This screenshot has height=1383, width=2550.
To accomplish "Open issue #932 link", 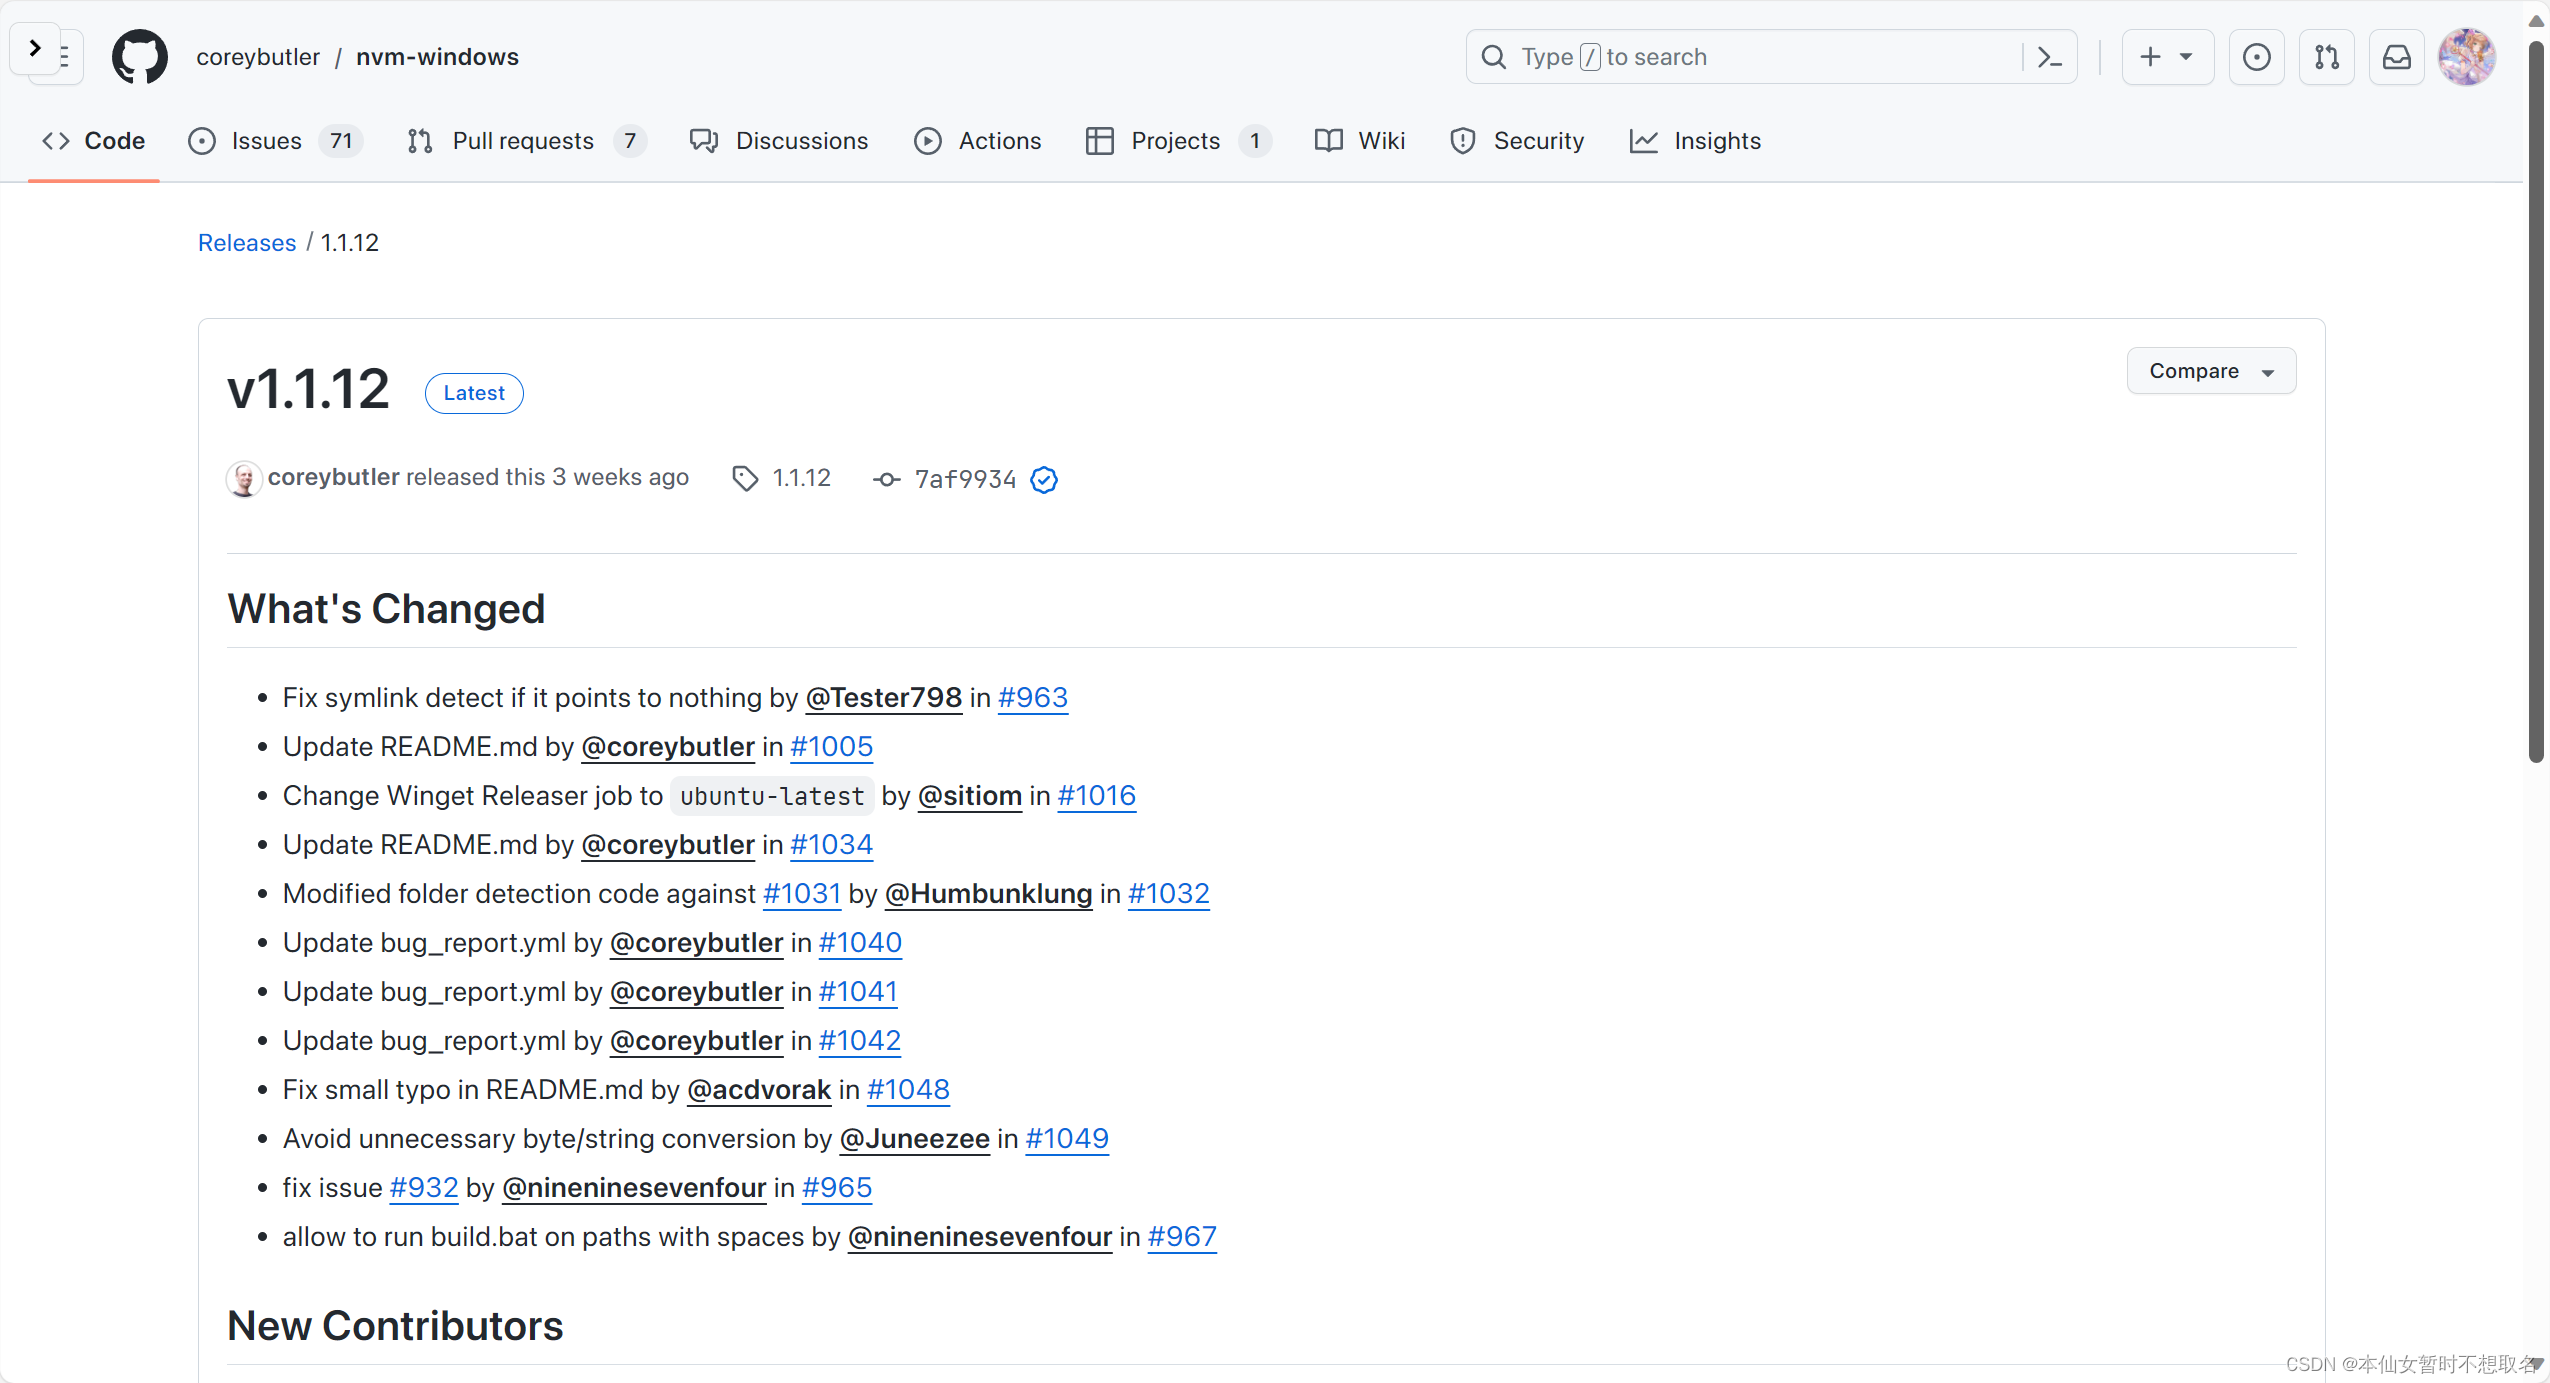I will point(424,1188).
